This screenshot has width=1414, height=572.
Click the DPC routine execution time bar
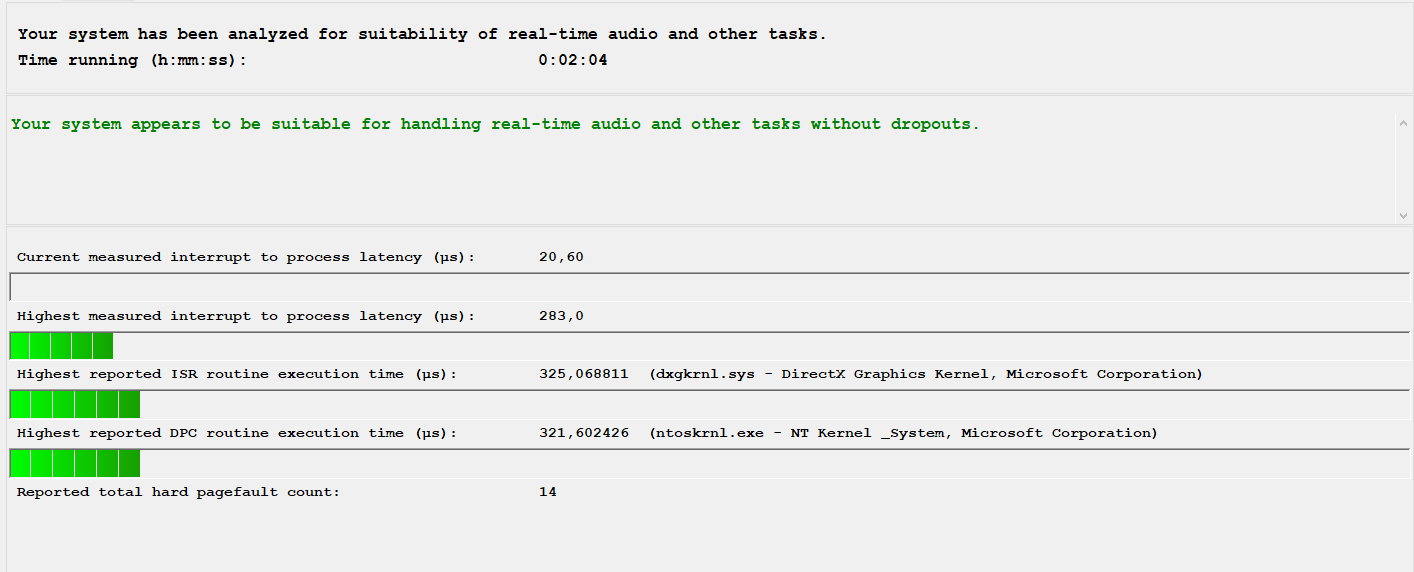coord(75,463)
